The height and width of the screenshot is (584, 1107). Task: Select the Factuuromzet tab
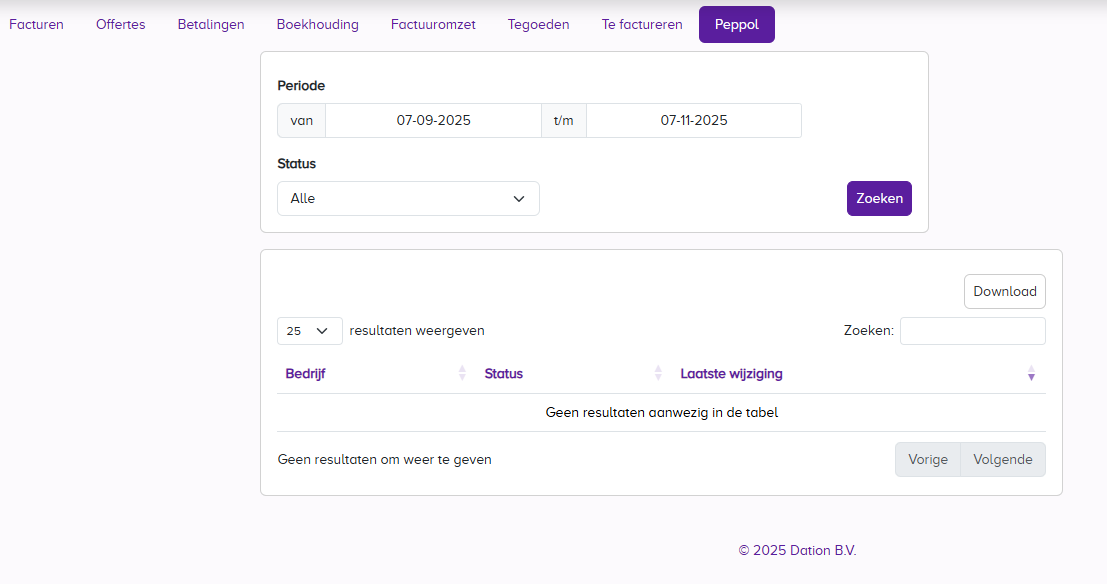[433, 25]
